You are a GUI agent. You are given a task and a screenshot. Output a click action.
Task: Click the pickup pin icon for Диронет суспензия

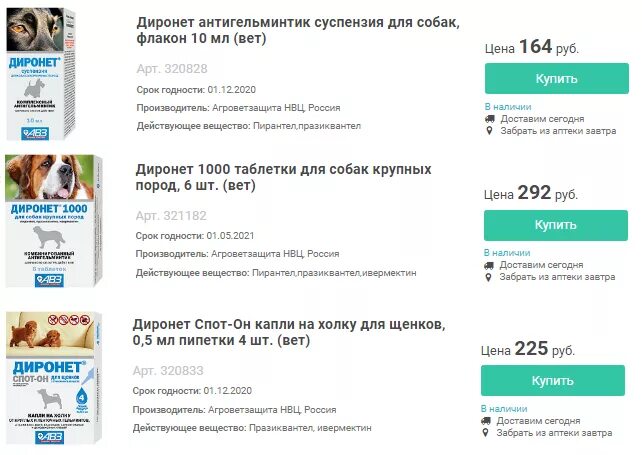[x=490, y=131]
